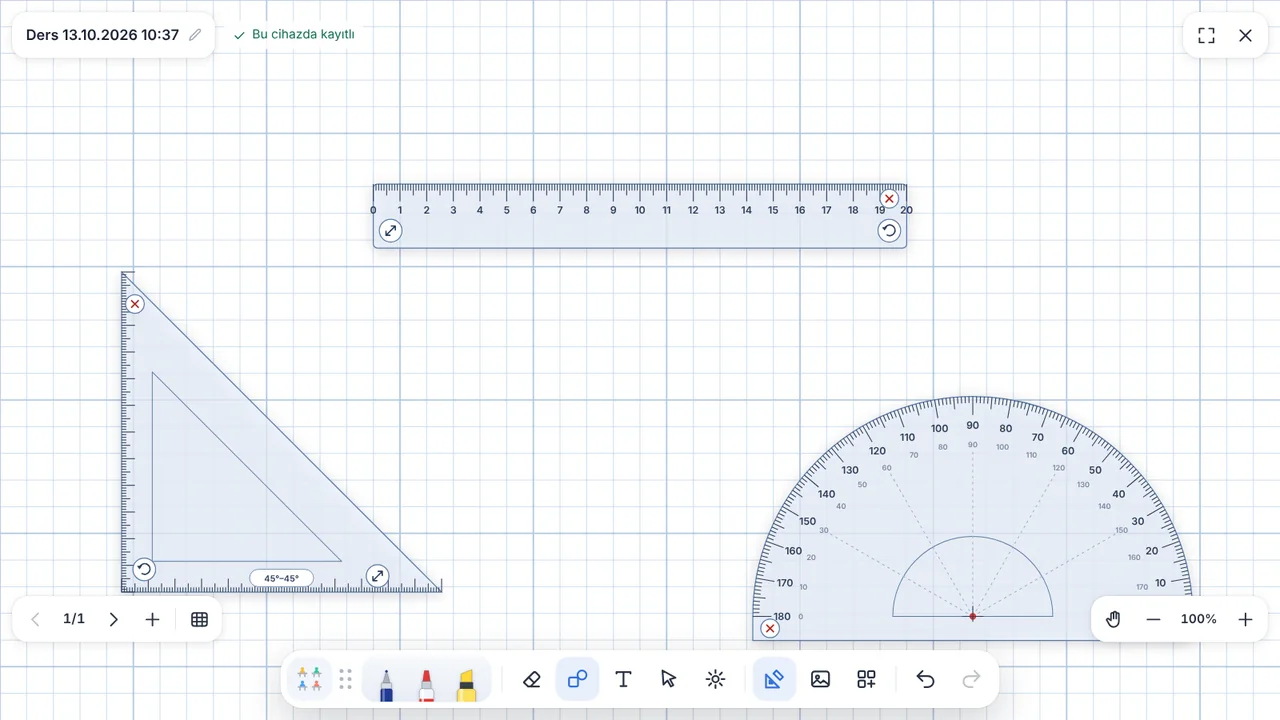Viewport: 1280px width, 720px height.
Task: Open the insert image tool
Action: click(820, 680)
